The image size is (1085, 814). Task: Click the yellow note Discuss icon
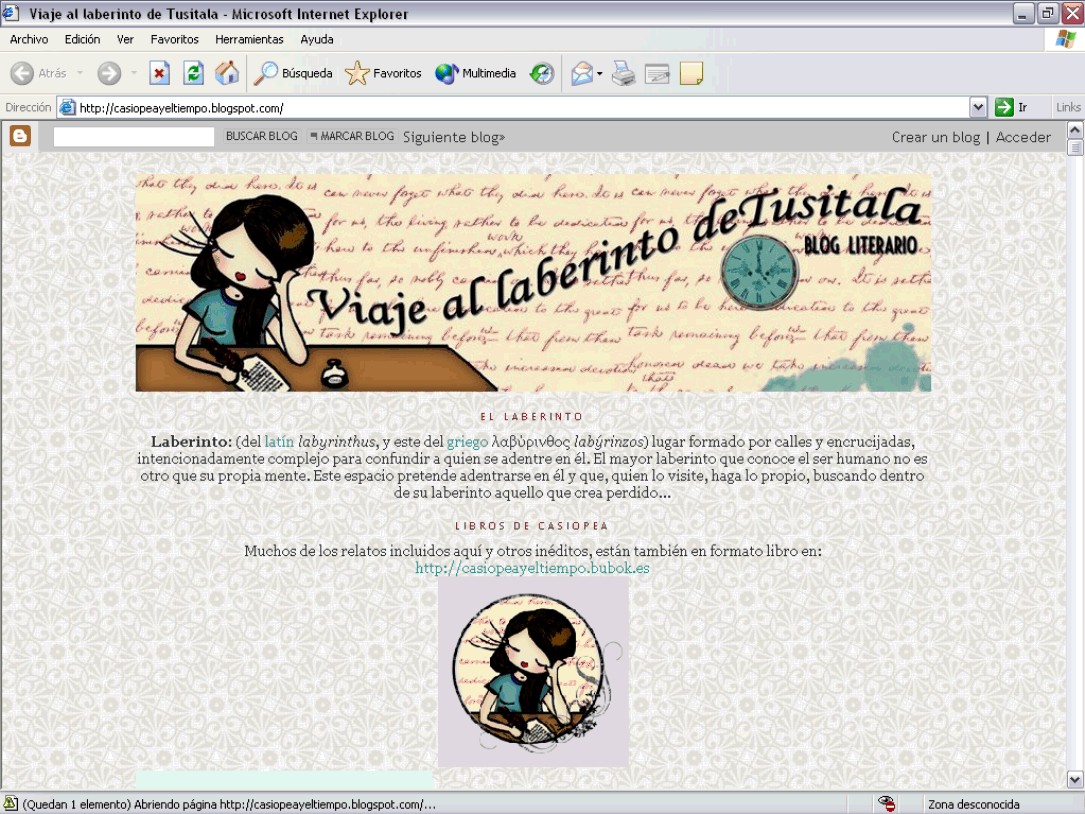(x=691, y=73)
